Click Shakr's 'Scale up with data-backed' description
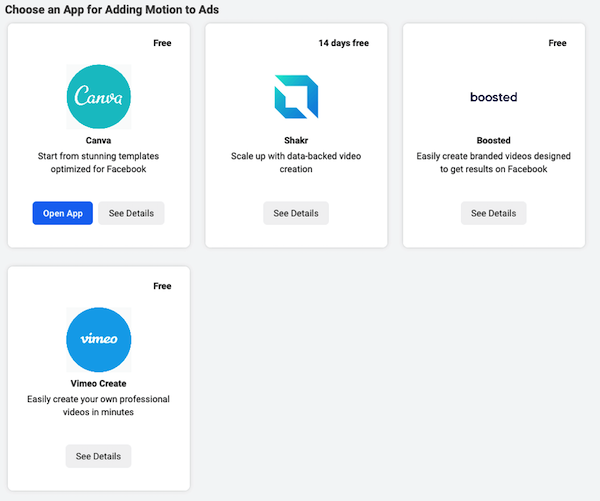The image size is (600, 501). pos(296,162)
